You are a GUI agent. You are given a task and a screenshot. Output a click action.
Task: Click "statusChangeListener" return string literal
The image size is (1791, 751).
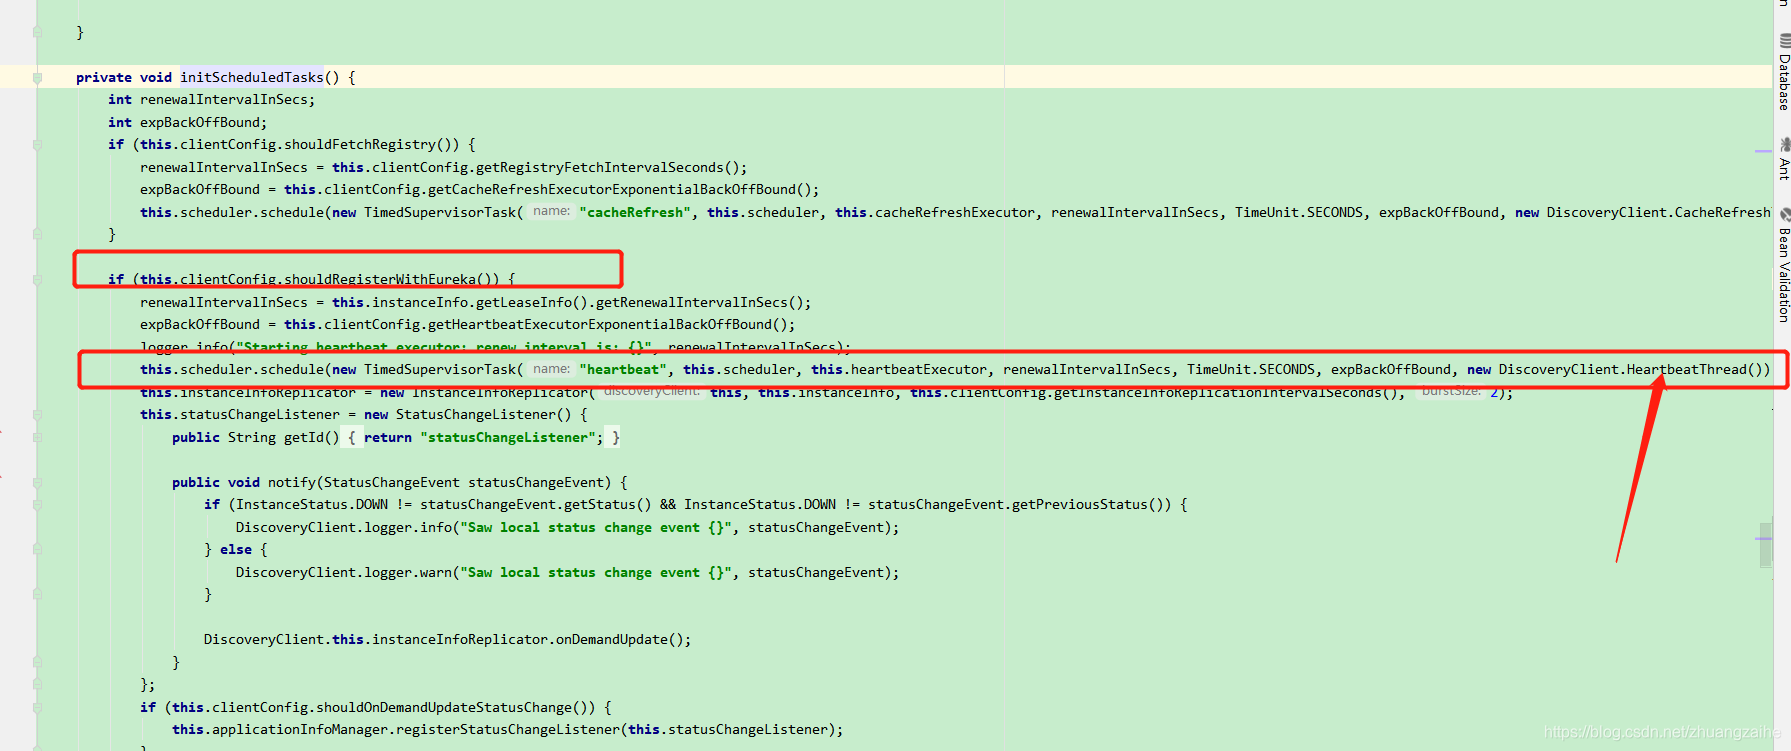click(x=508, y=437)
